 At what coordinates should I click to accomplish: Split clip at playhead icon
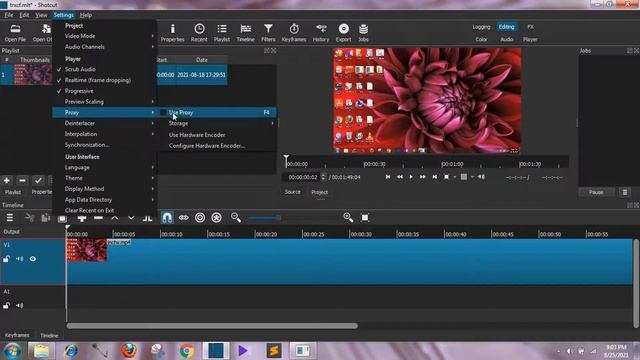point(147,218)
